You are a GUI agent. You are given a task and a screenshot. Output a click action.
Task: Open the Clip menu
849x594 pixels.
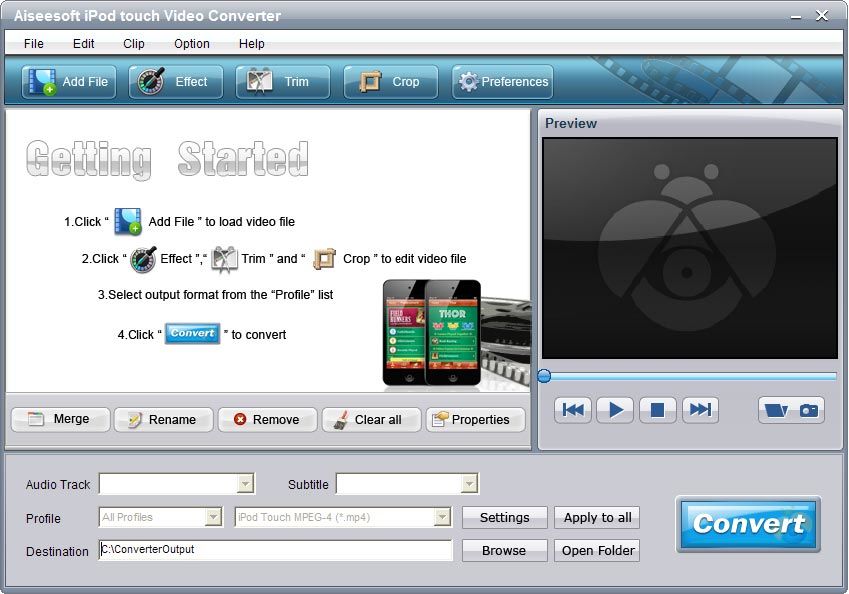(134, 44)
